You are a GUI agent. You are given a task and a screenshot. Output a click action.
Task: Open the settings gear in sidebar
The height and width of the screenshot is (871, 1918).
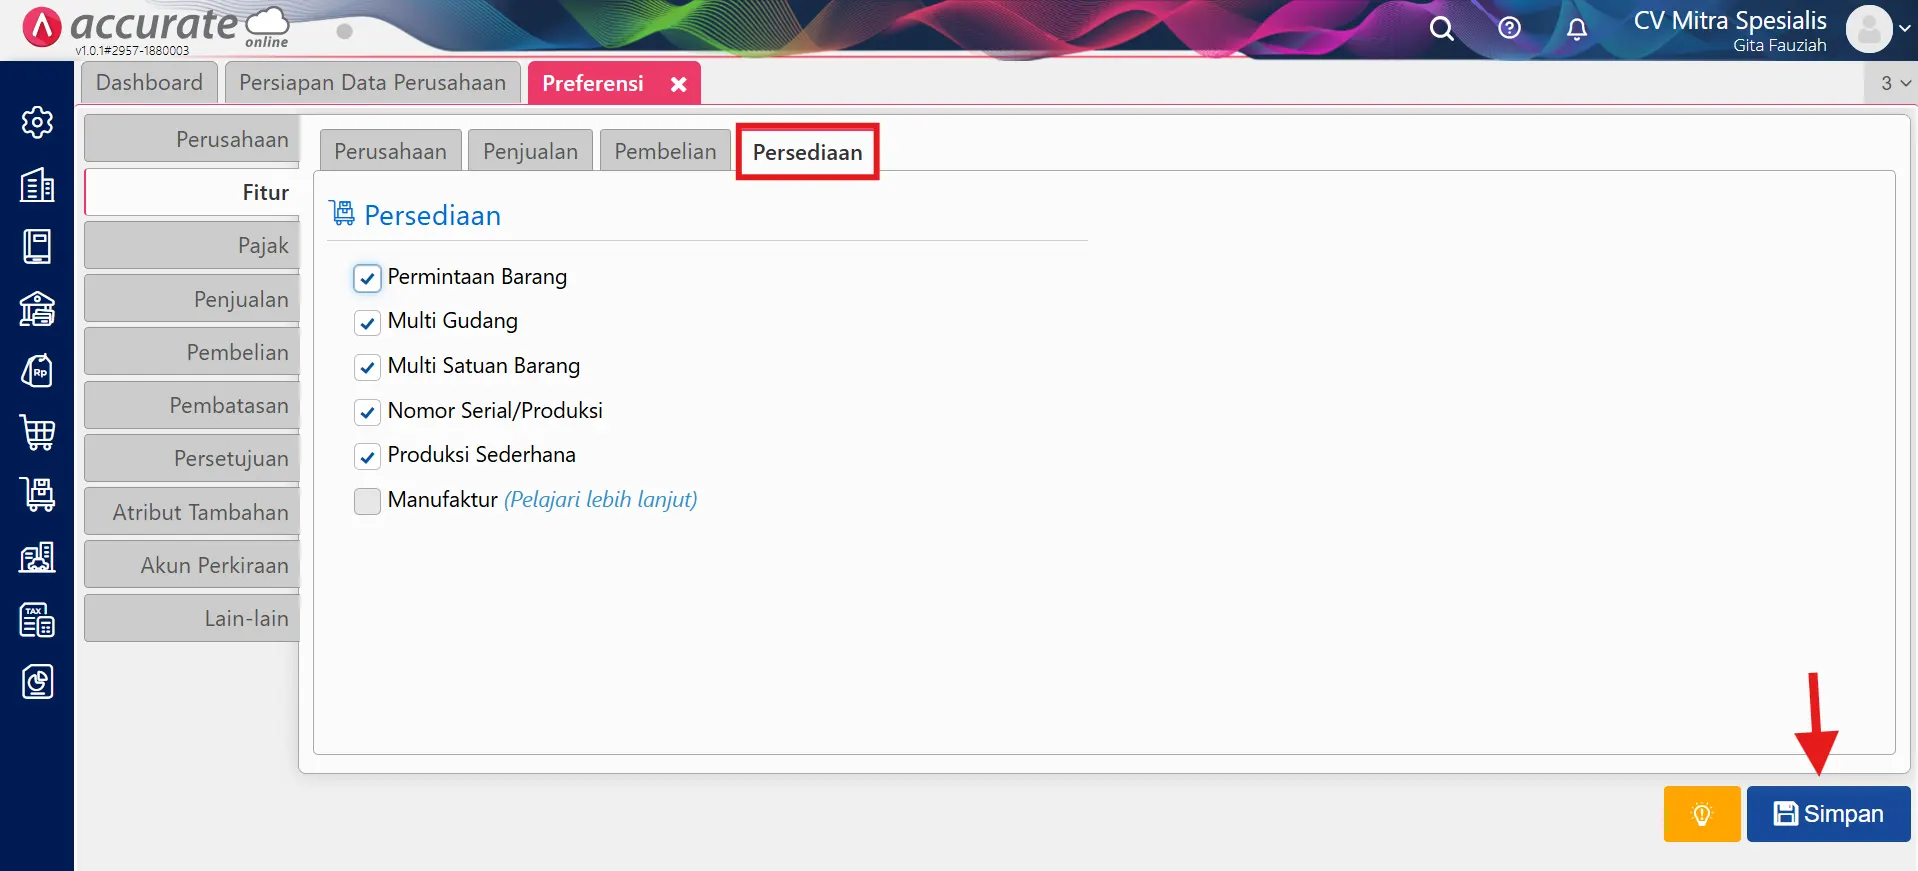point(37,122)
